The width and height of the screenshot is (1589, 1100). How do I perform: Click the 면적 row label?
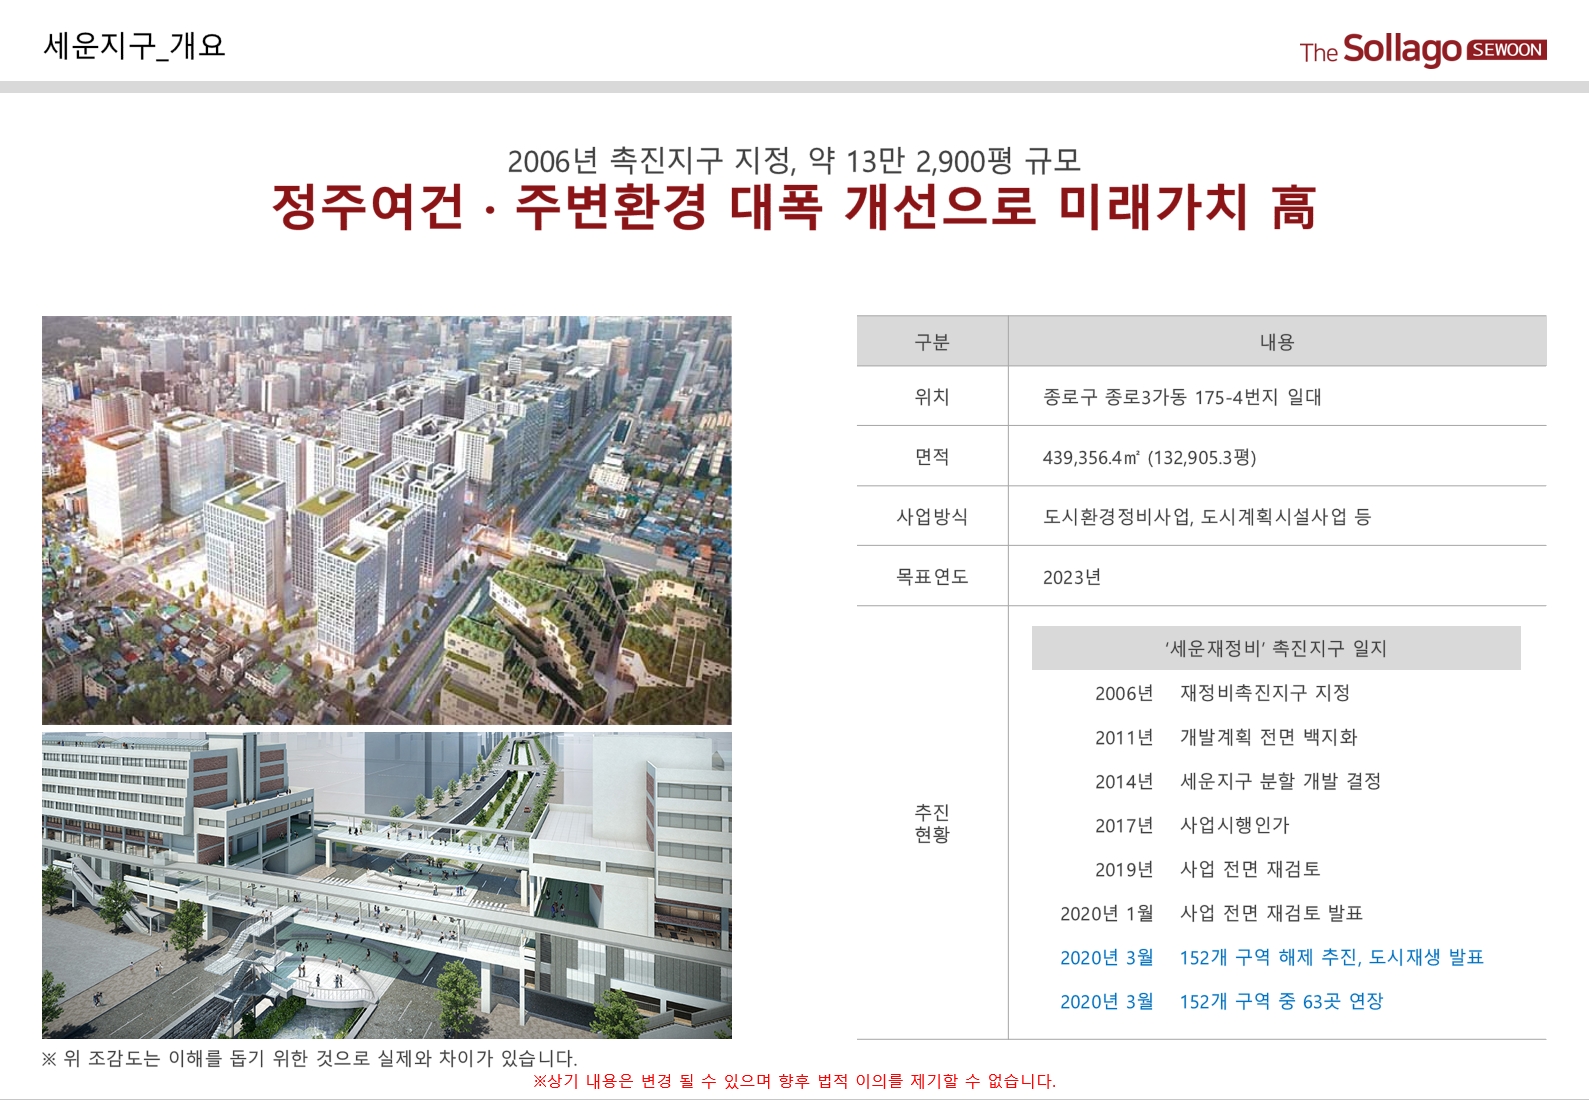[932, 457]
